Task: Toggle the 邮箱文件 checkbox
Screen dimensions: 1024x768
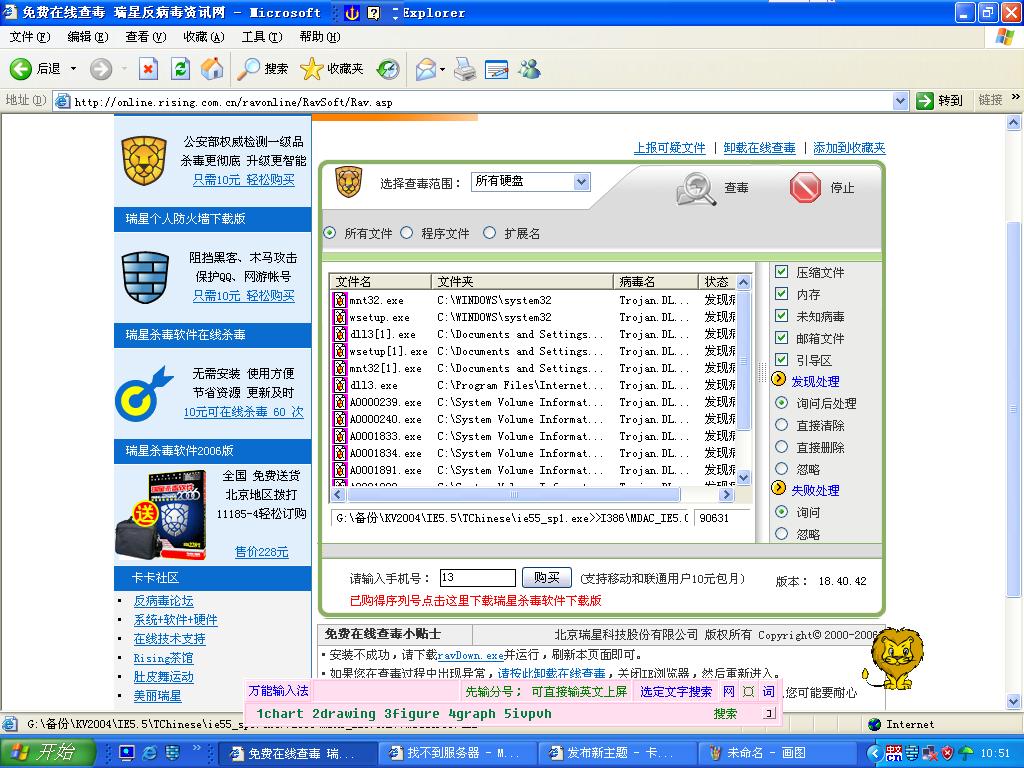Action: click(x=781, y=338)
